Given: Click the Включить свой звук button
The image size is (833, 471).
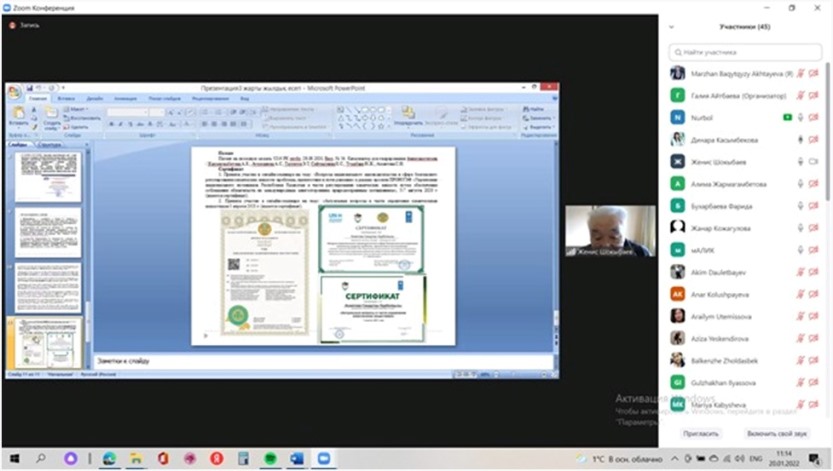Looking at the screenshot, I should 776,433.
